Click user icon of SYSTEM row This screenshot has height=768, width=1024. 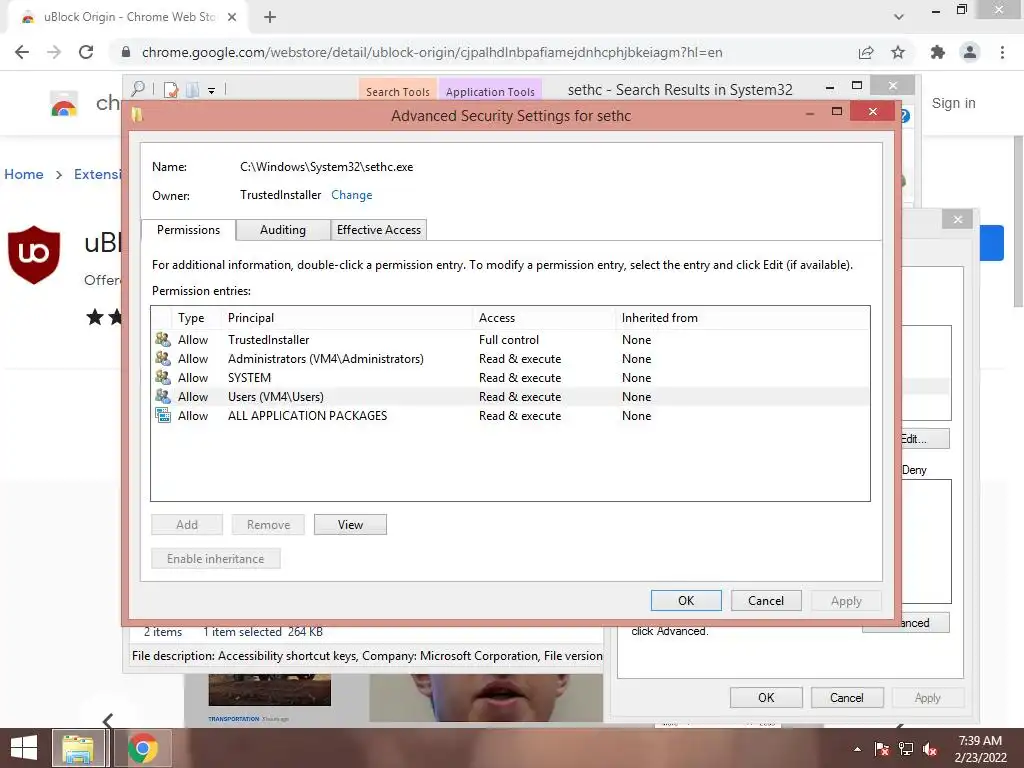[163, 377]
